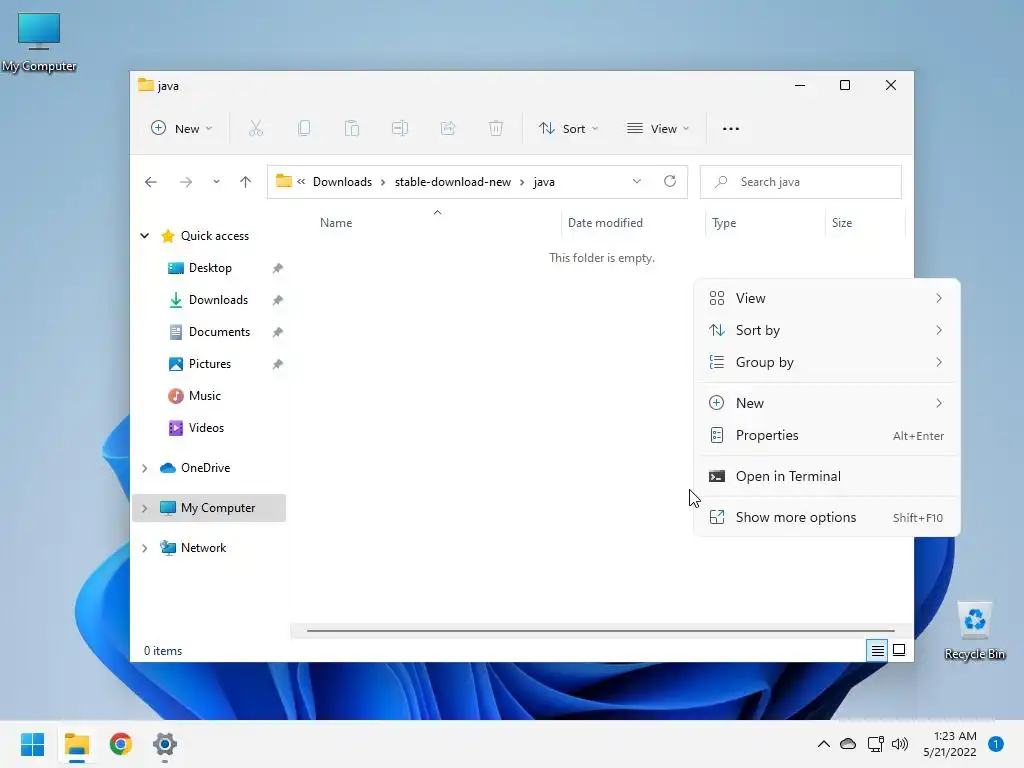Expand the address bar history dropdown

(x=637, y=182)
